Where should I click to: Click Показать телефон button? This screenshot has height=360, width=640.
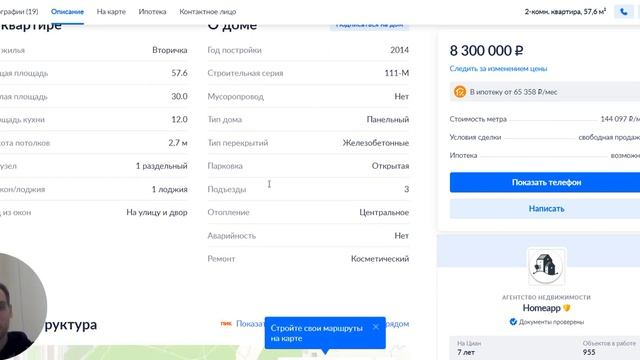point(545,182)
